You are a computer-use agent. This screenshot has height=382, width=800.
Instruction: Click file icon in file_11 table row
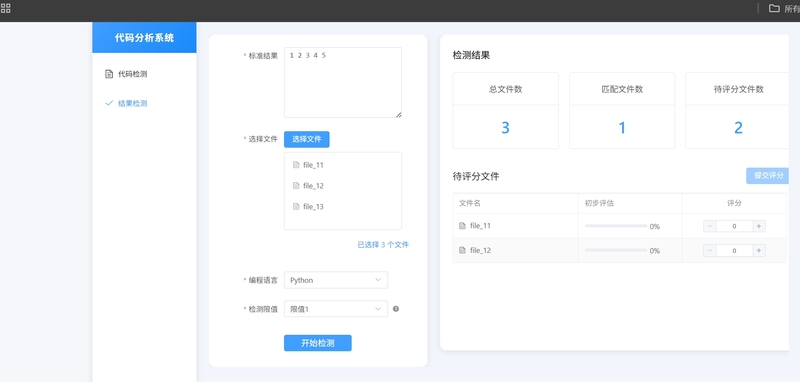(x=462, y=225)
